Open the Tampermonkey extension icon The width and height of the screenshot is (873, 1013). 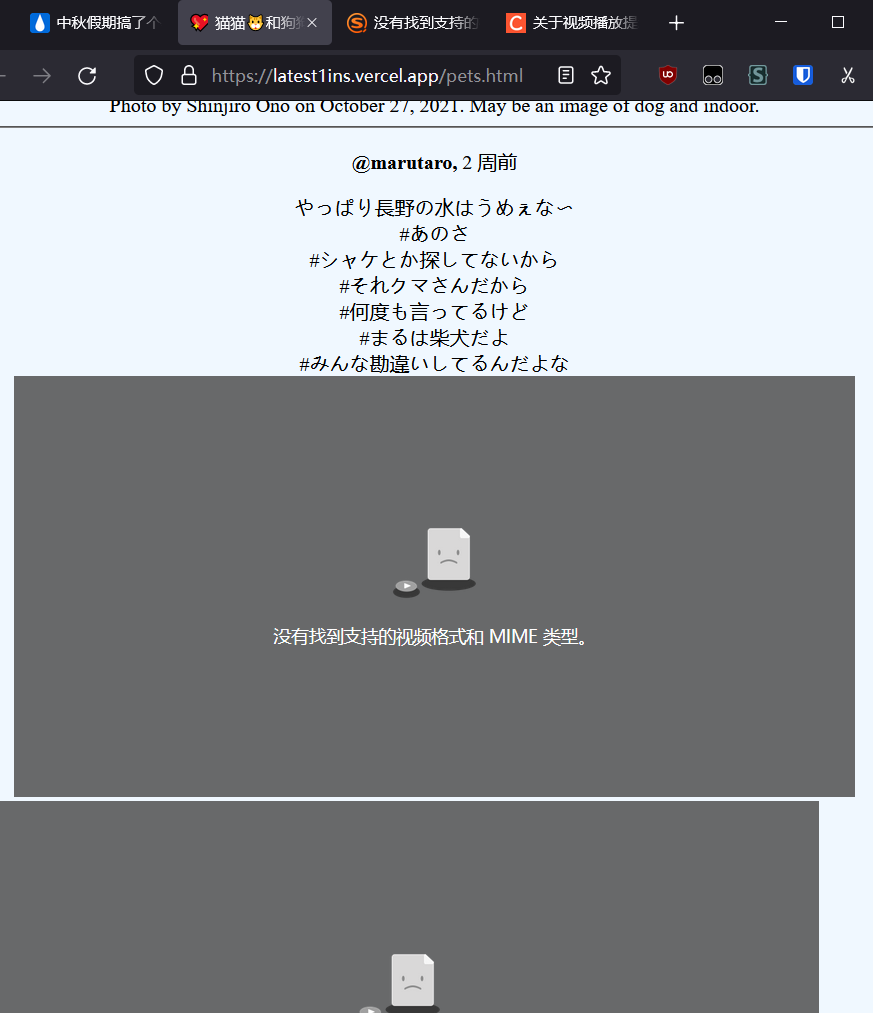point(713,76)
